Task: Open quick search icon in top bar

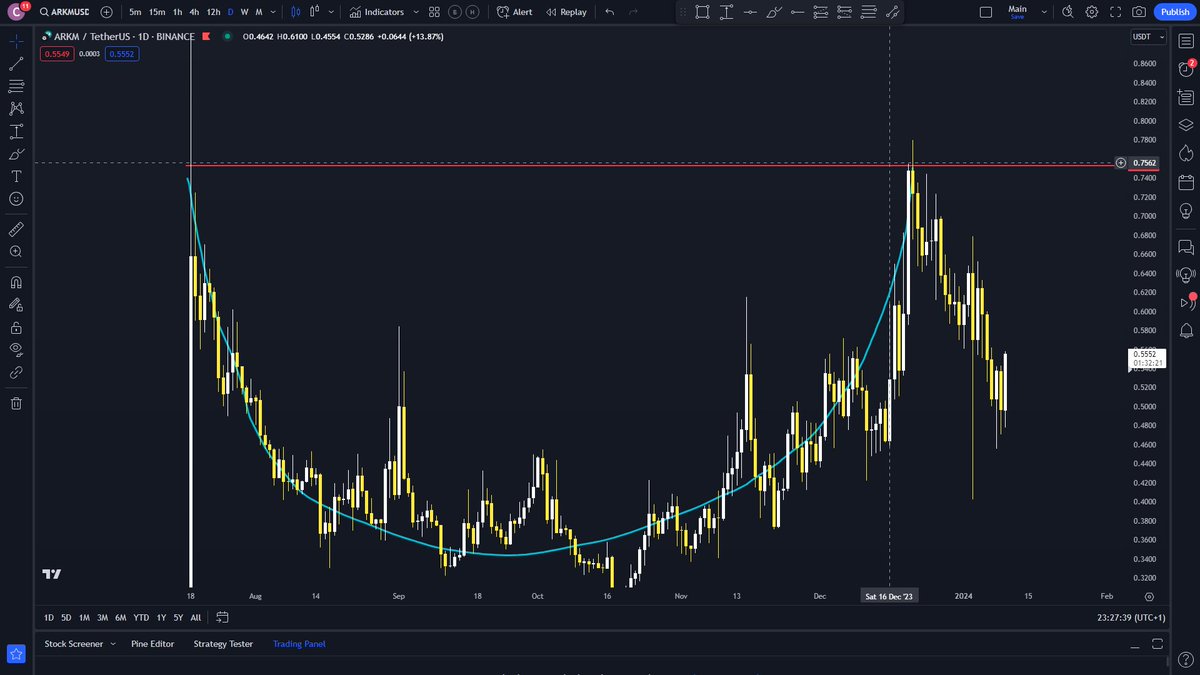Action: 1069,12
